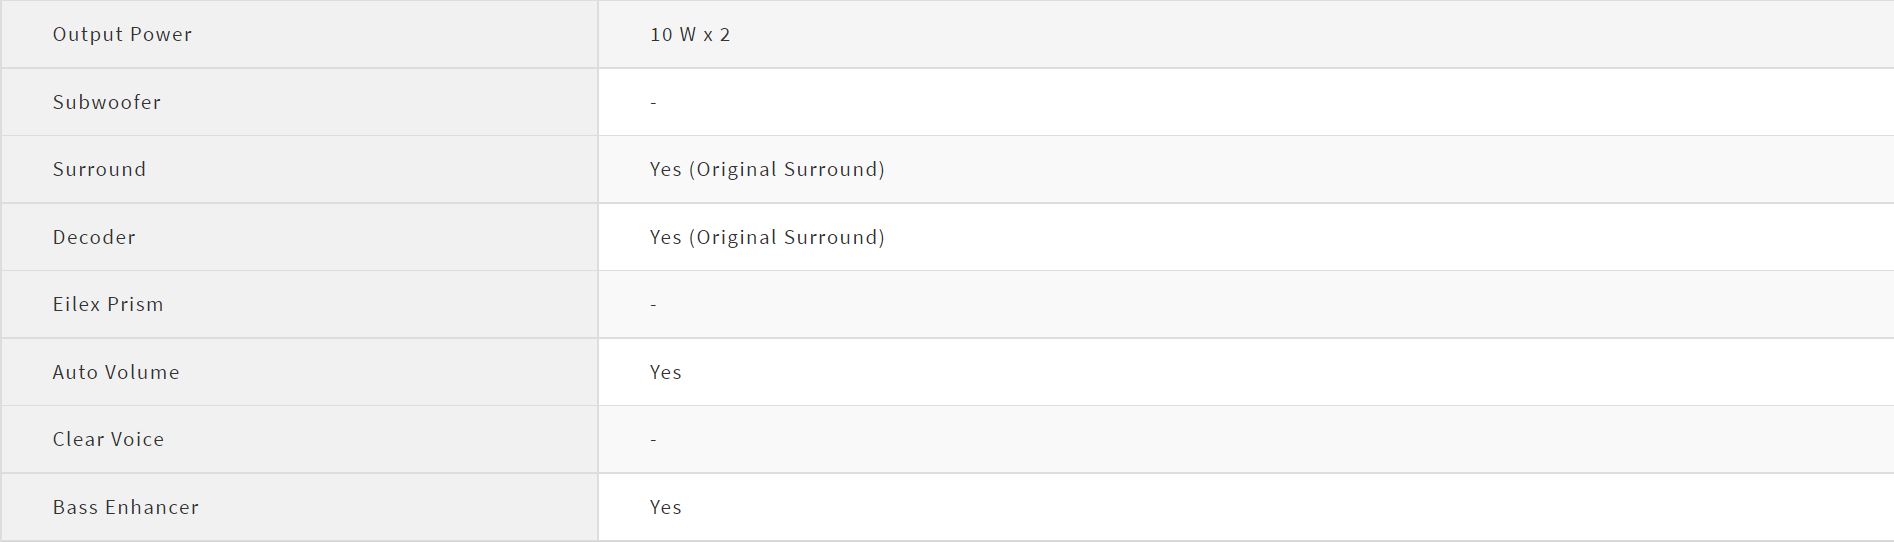The height and width of the screenshot is (542, 1894).
Task: Click the Output Power label
Action: point(122,34)
